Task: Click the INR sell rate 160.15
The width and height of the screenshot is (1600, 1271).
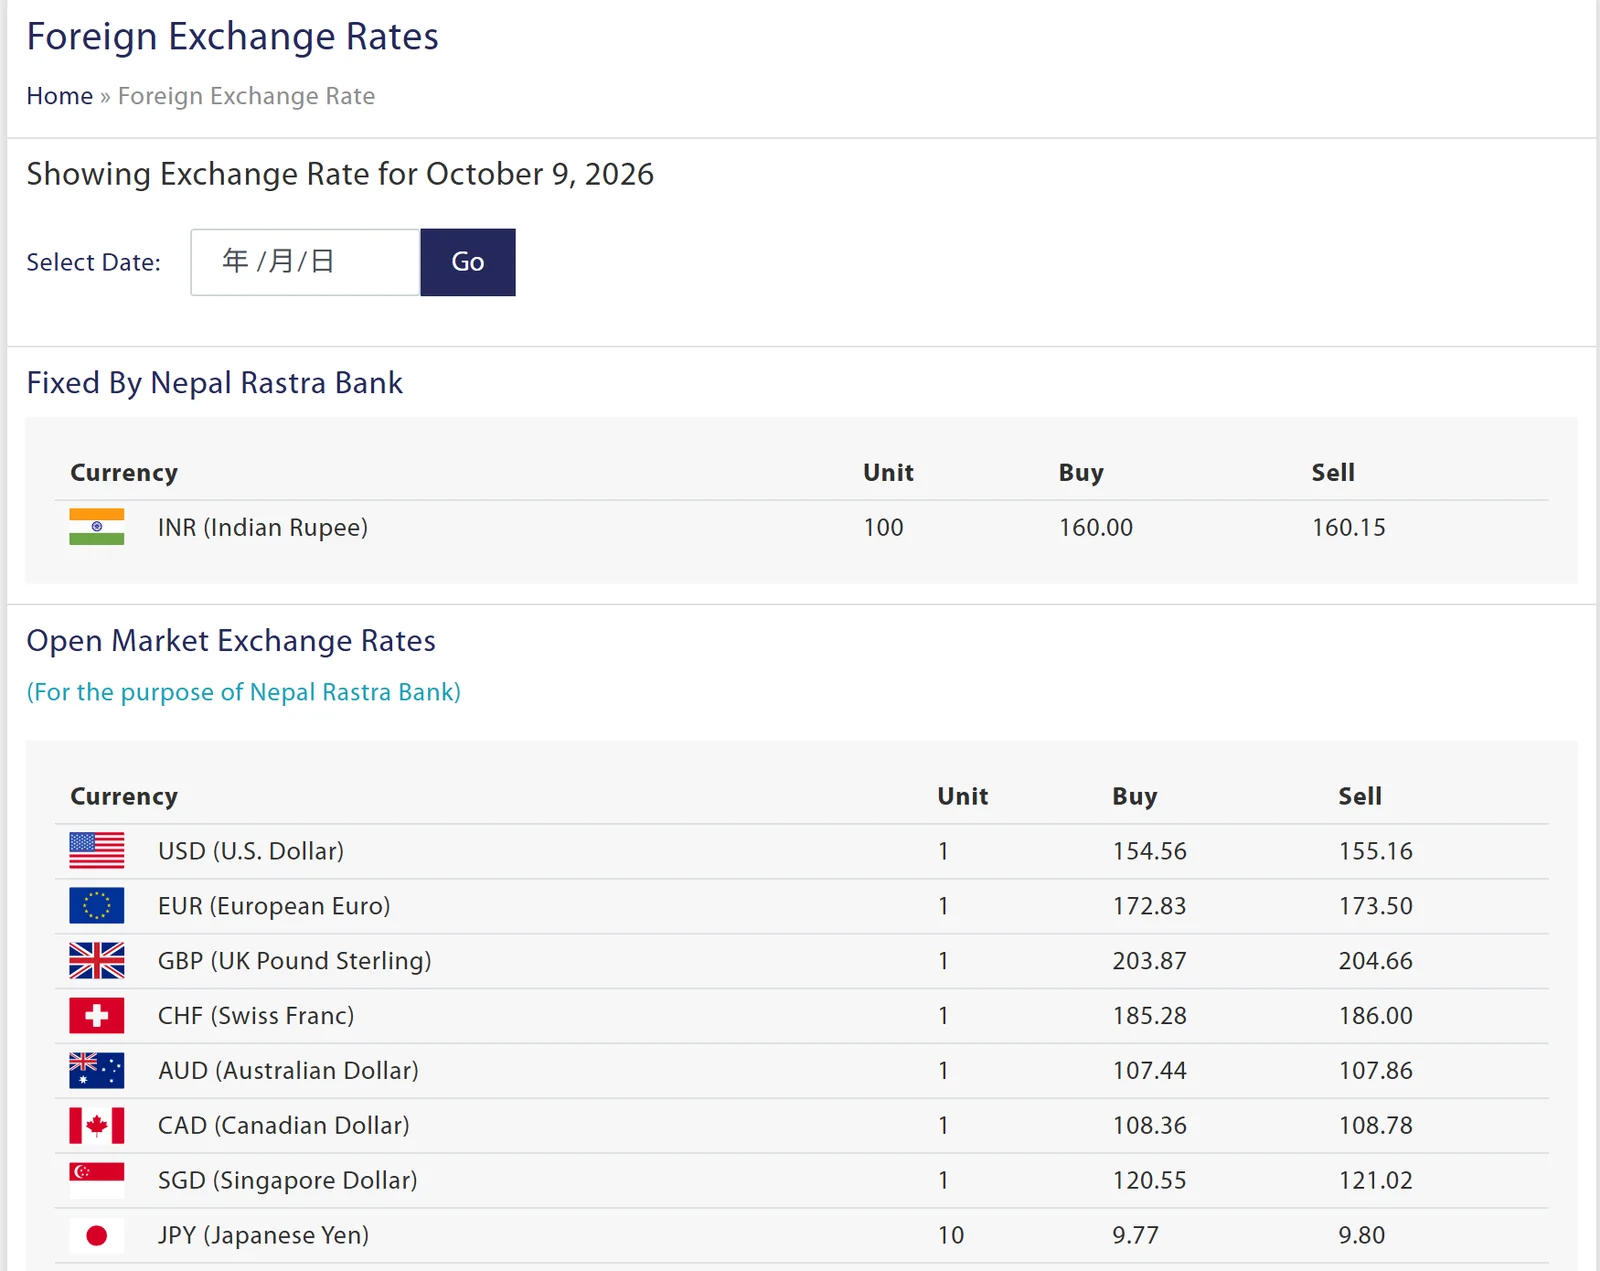Action: pyautogui.click(x=1349, y=527)
